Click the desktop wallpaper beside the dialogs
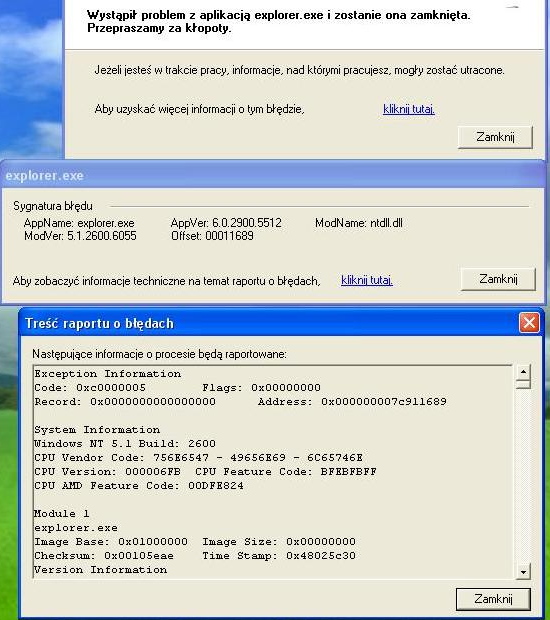The width and height of the screenshot is (550, 620). click(30, 79)
